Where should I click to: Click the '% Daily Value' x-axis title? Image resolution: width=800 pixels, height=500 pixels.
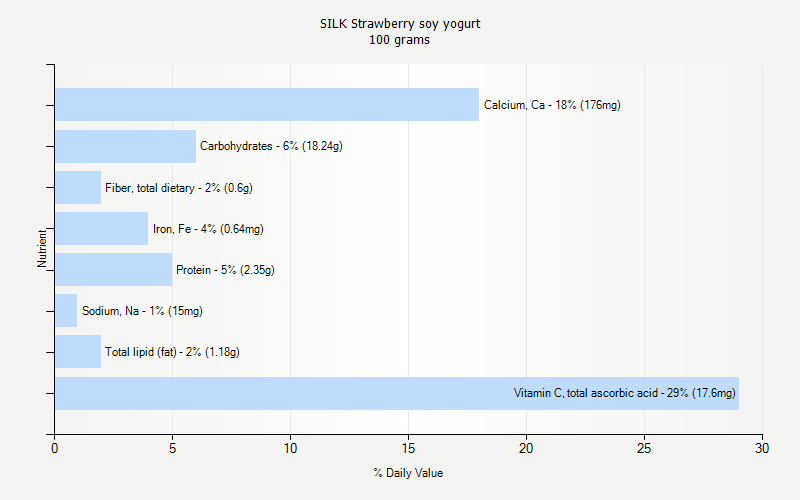(408, 473)
